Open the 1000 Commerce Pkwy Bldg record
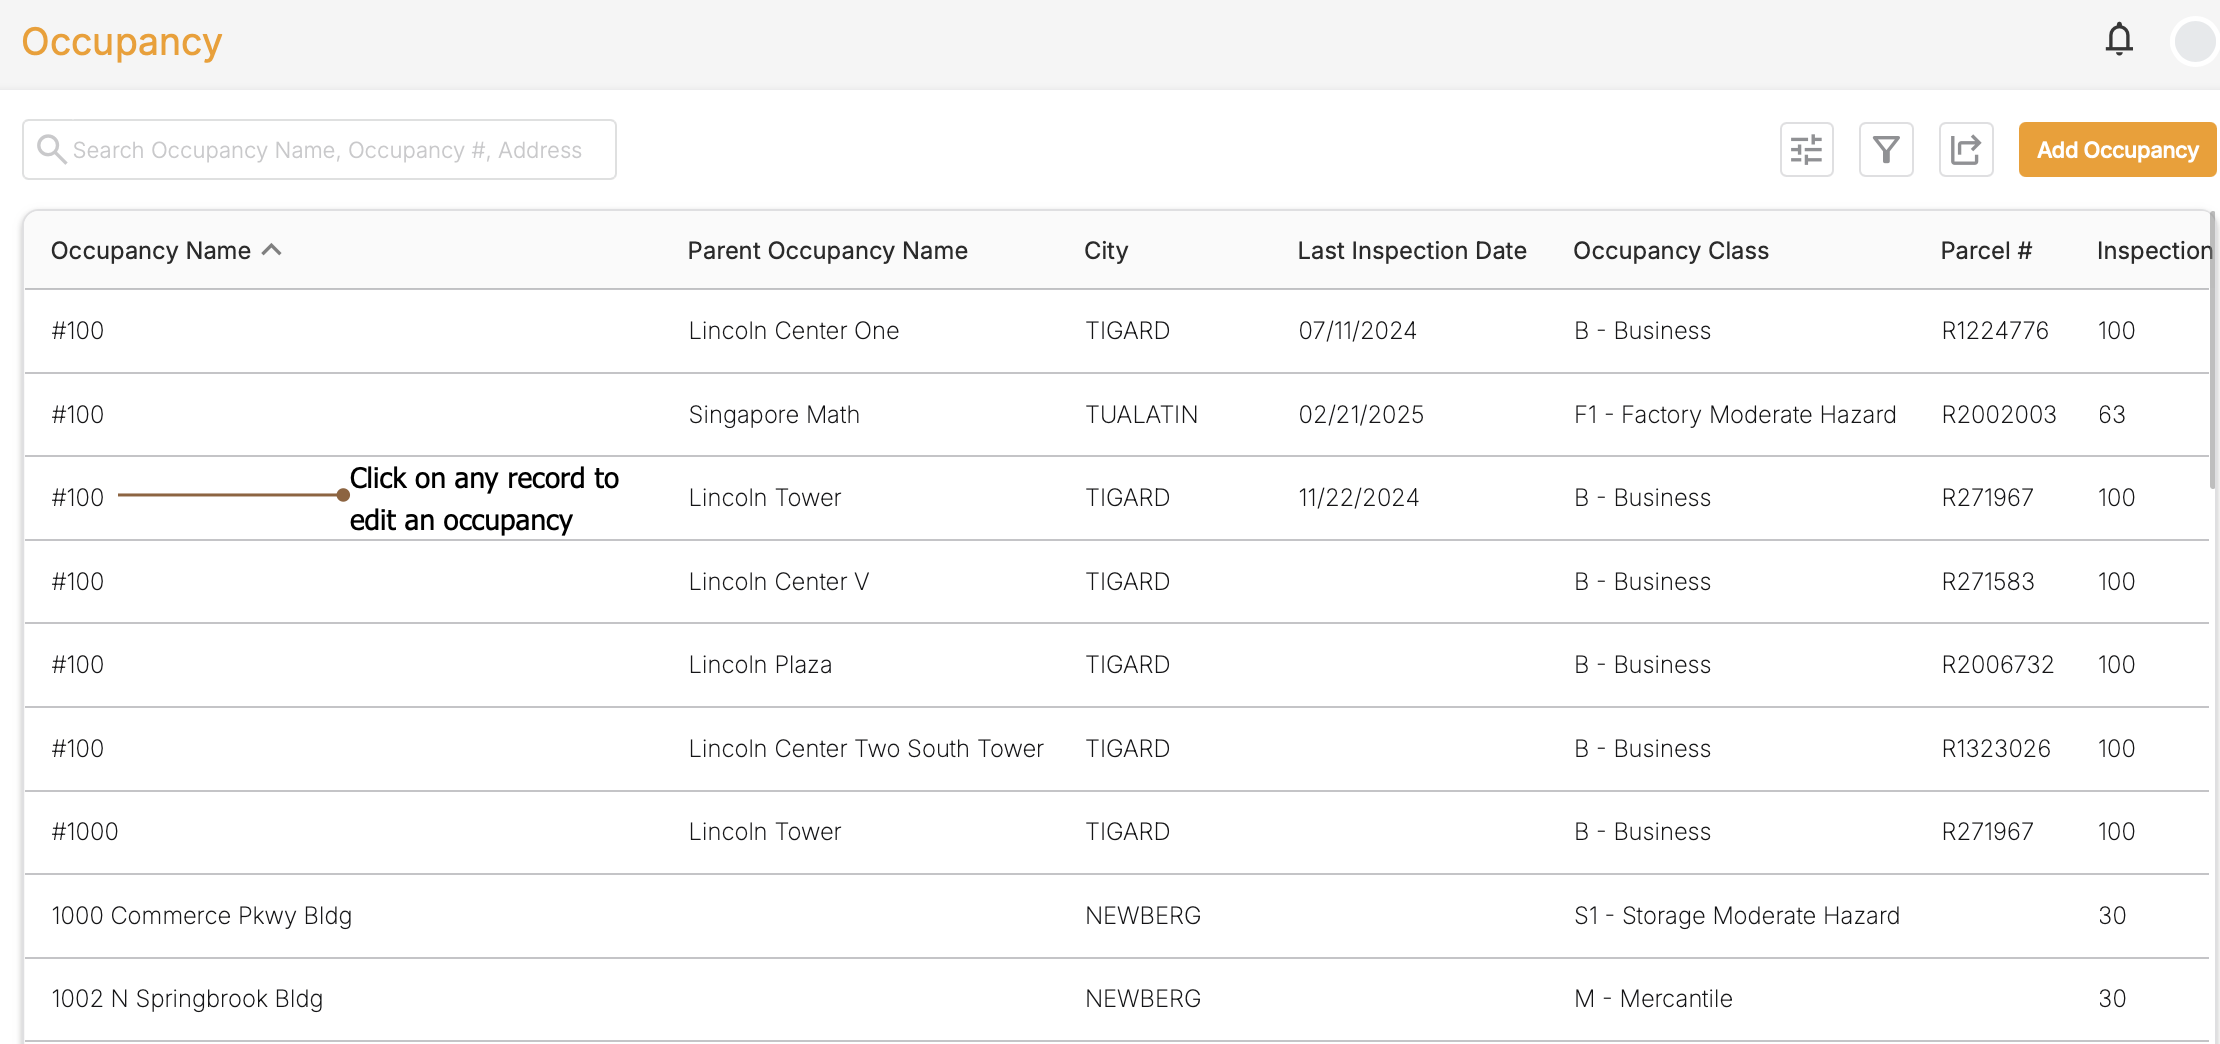 click(202, 916)
